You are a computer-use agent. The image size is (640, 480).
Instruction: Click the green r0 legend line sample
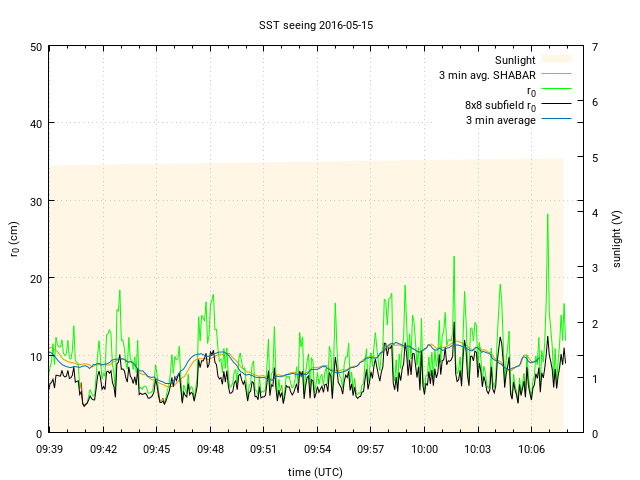point(555,90)
